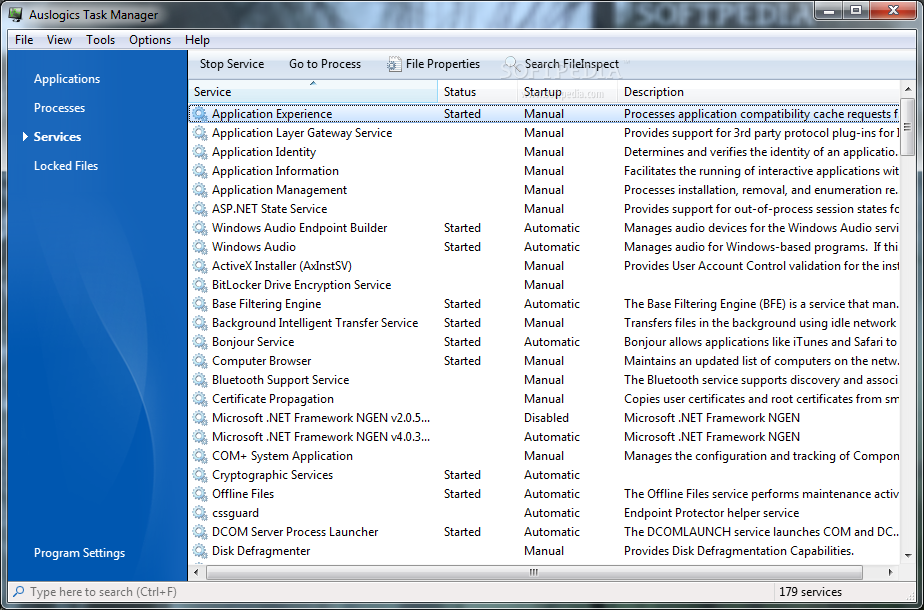Viewport: 924px width, 610px height.
Task: Click the Search FileInspect magnifier icon
Action: tap(512, 64)
